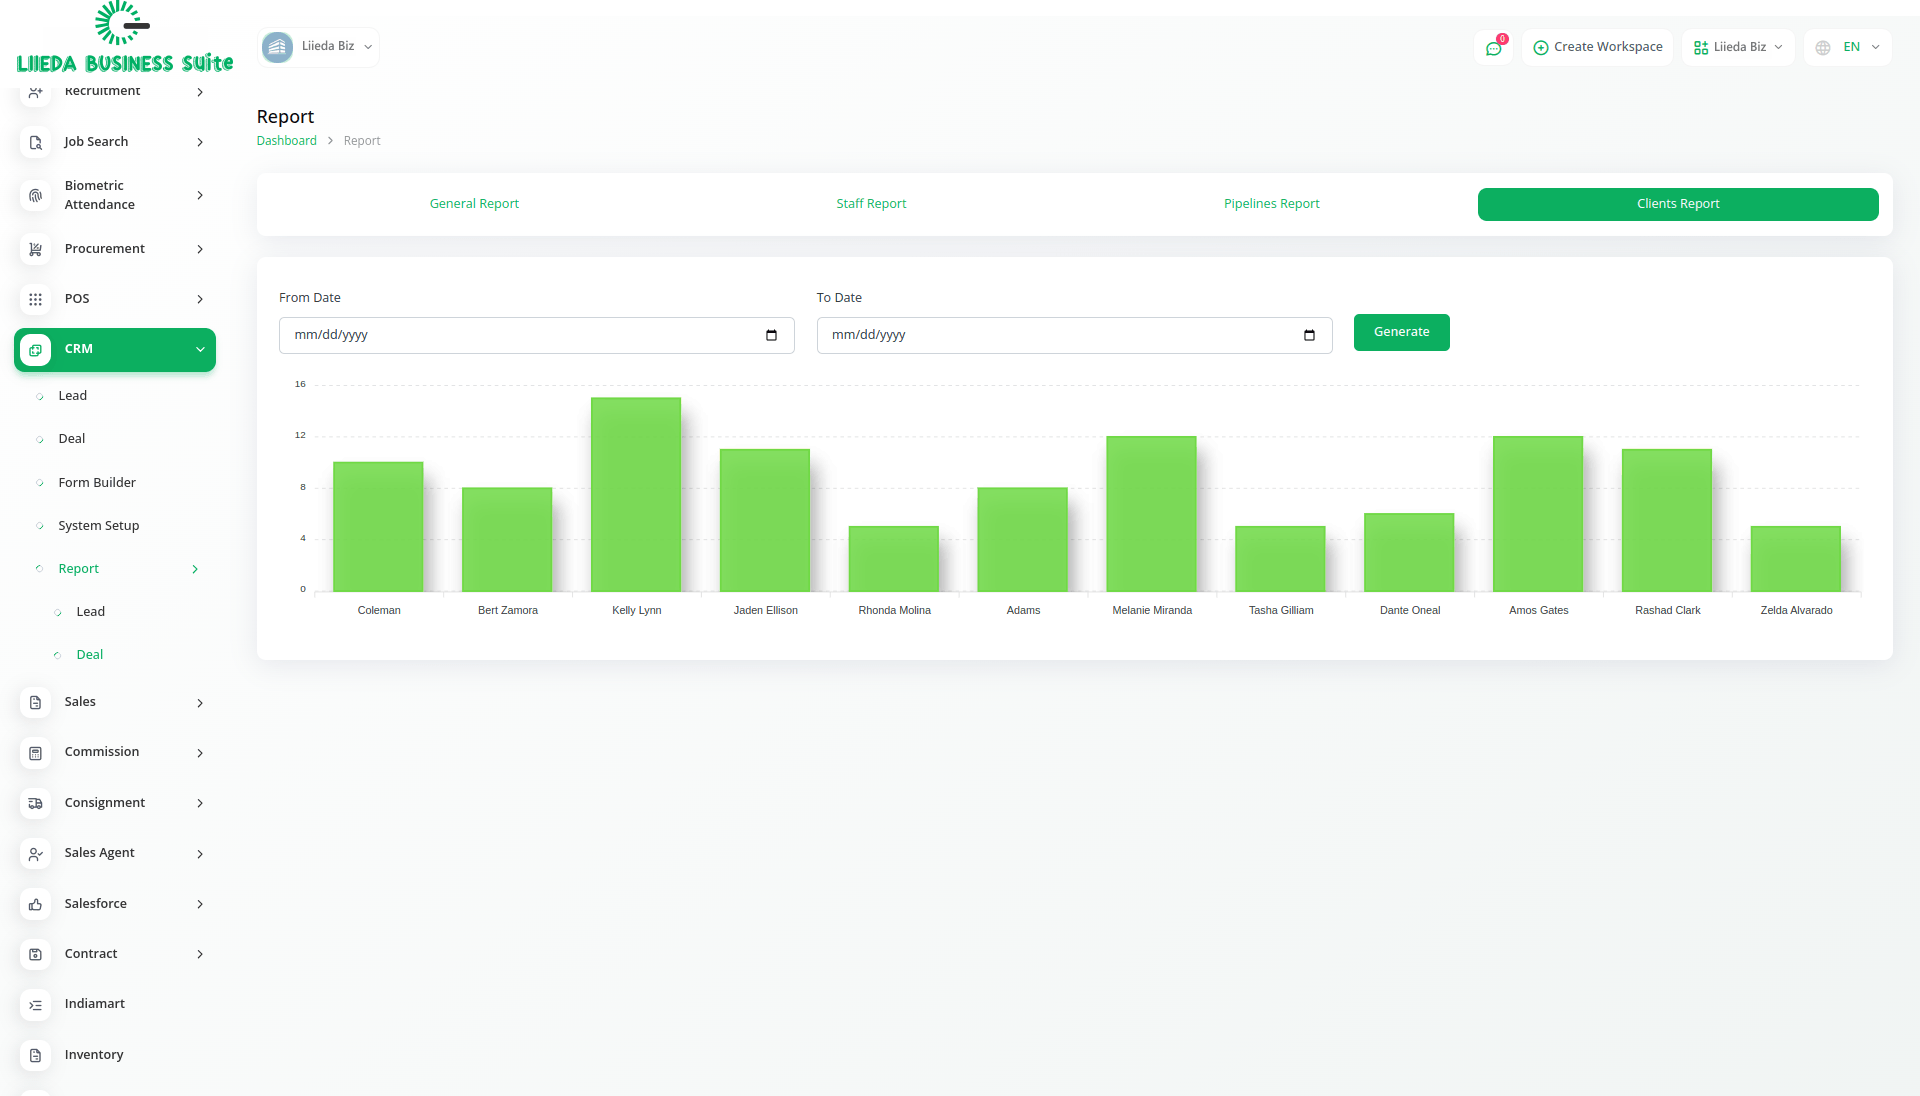The height and width of the screenshot is (1096, 1920).
Task: Click the Job Search icon
Action: click(35, 142)
